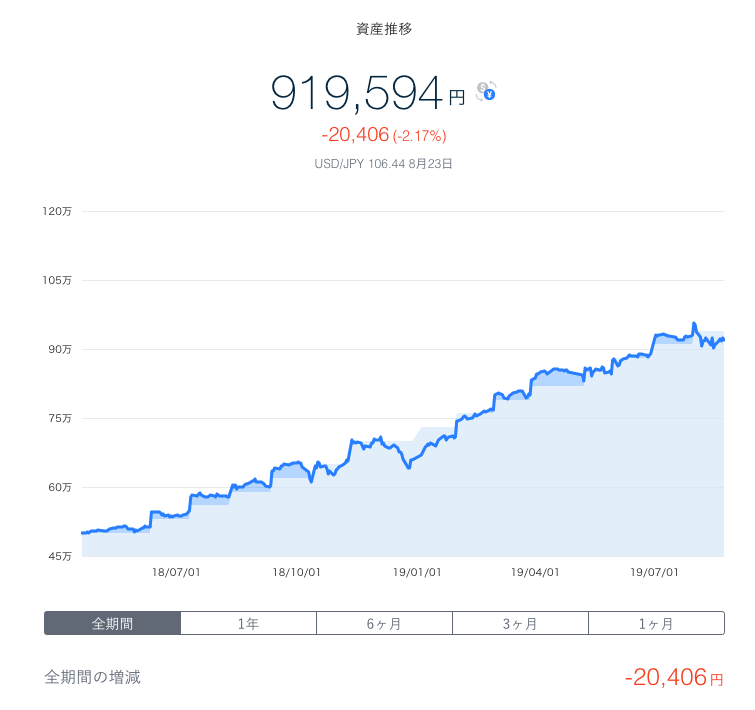Click the USD/JPY 106.44 exchange rate text
The image size is (755, 710).
click(x=383, y=162)
